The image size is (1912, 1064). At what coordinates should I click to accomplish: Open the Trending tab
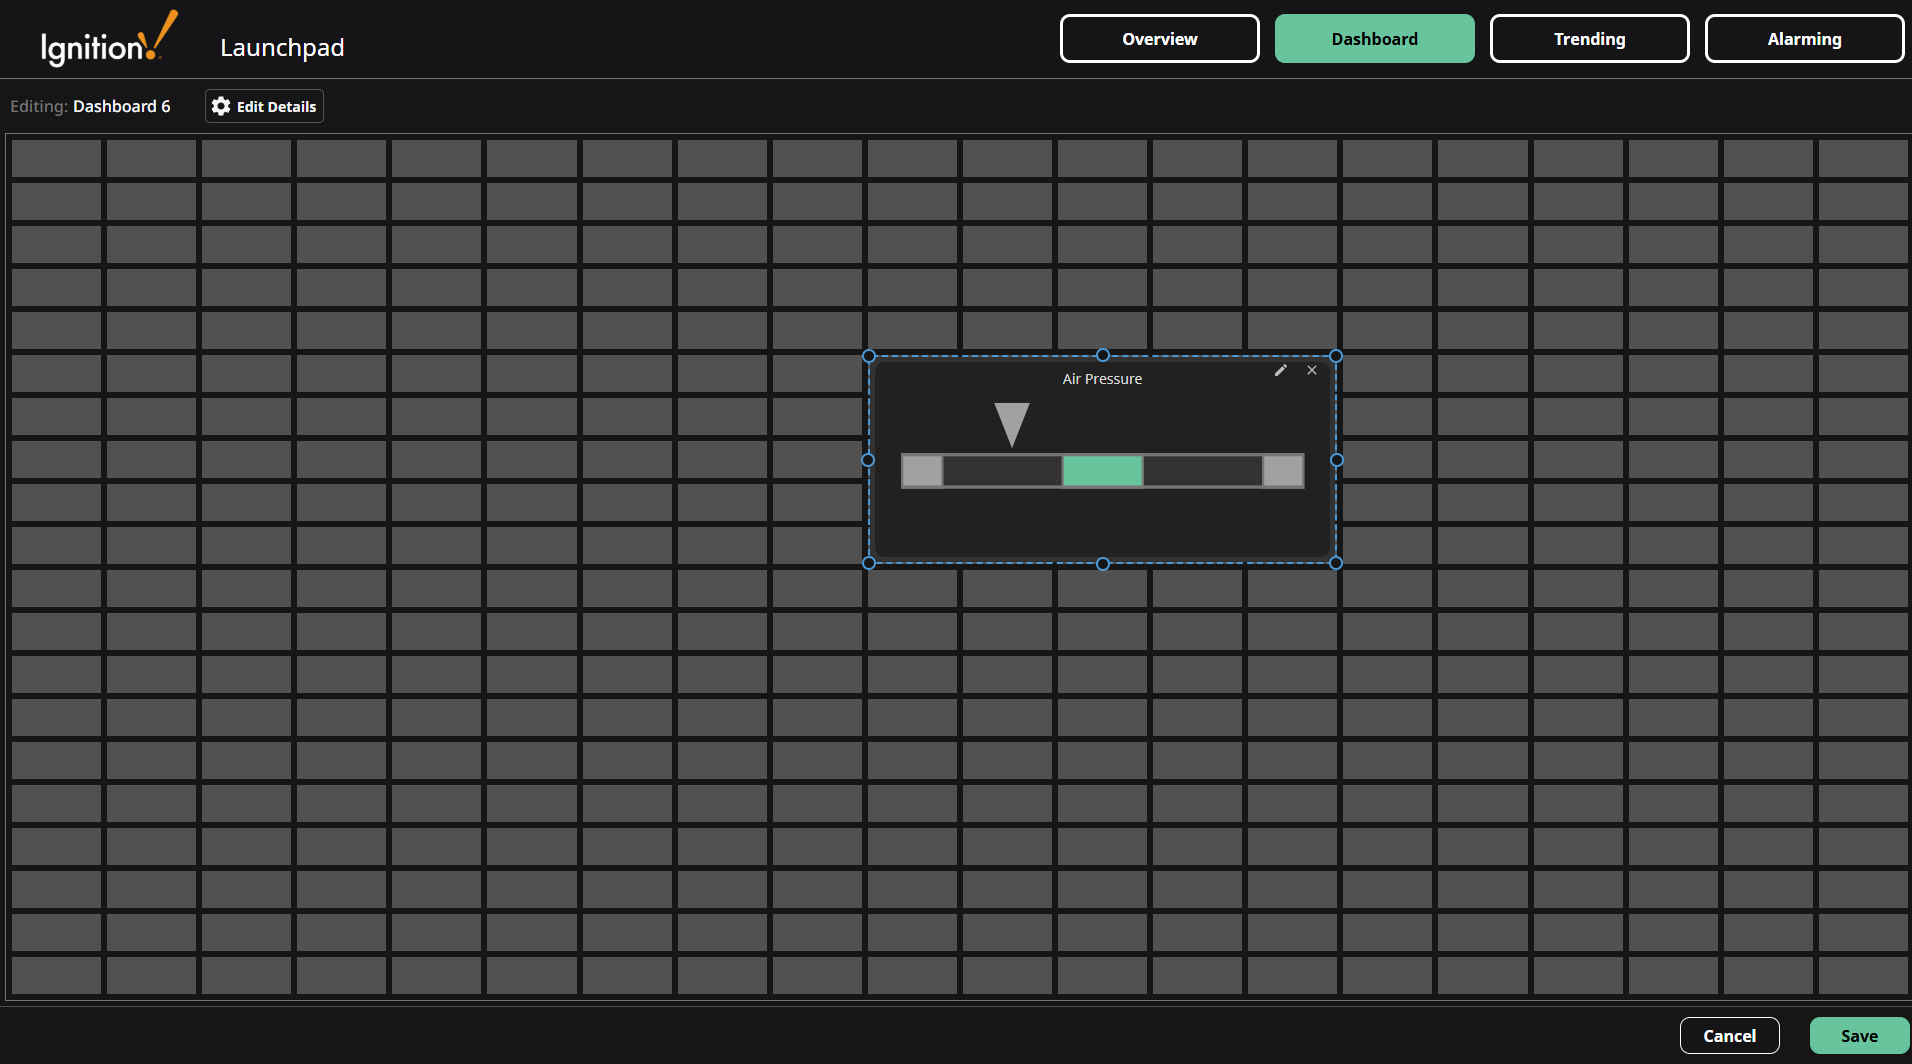1589,38
